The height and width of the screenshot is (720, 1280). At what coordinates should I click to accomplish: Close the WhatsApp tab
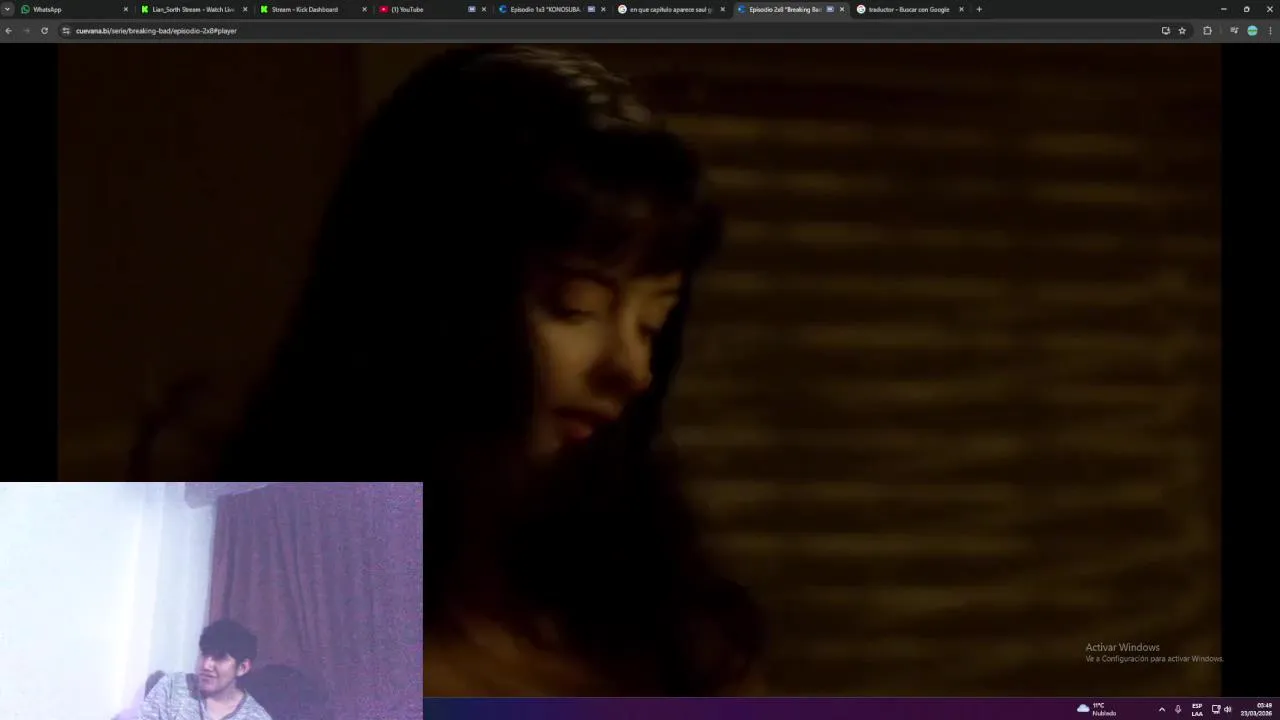tap(125, 9)
